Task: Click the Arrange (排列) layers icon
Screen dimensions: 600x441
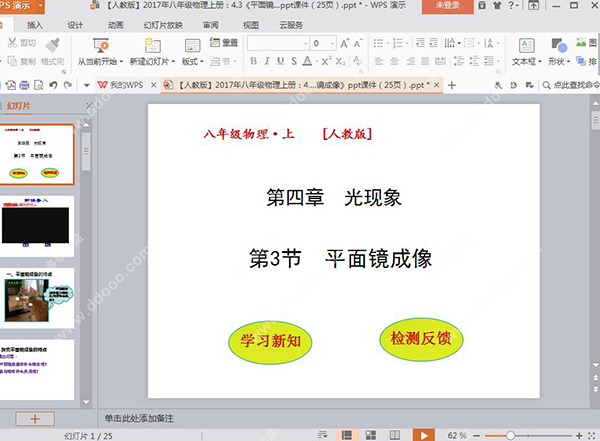Action: (581, 61)
